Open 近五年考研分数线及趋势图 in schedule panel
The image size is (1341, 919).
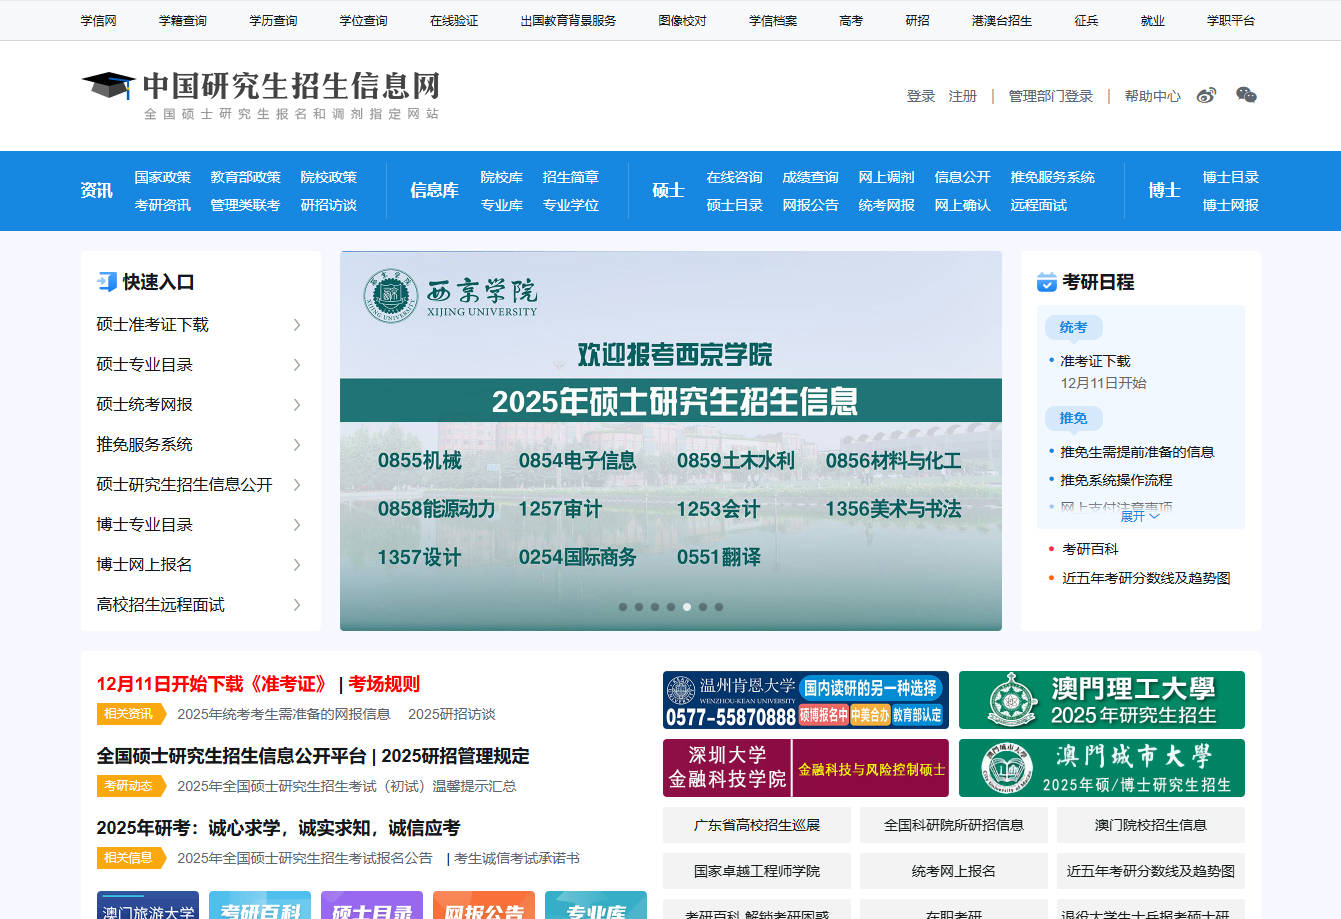pos(1146,578)
